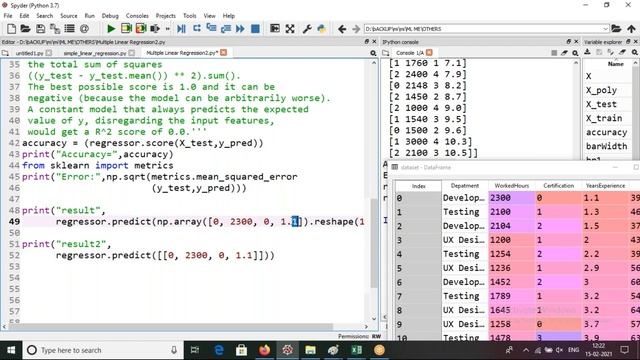Import data in Variable explorer
The width and height of the screenshot is (640, 360).
click(x=587, y=52)
